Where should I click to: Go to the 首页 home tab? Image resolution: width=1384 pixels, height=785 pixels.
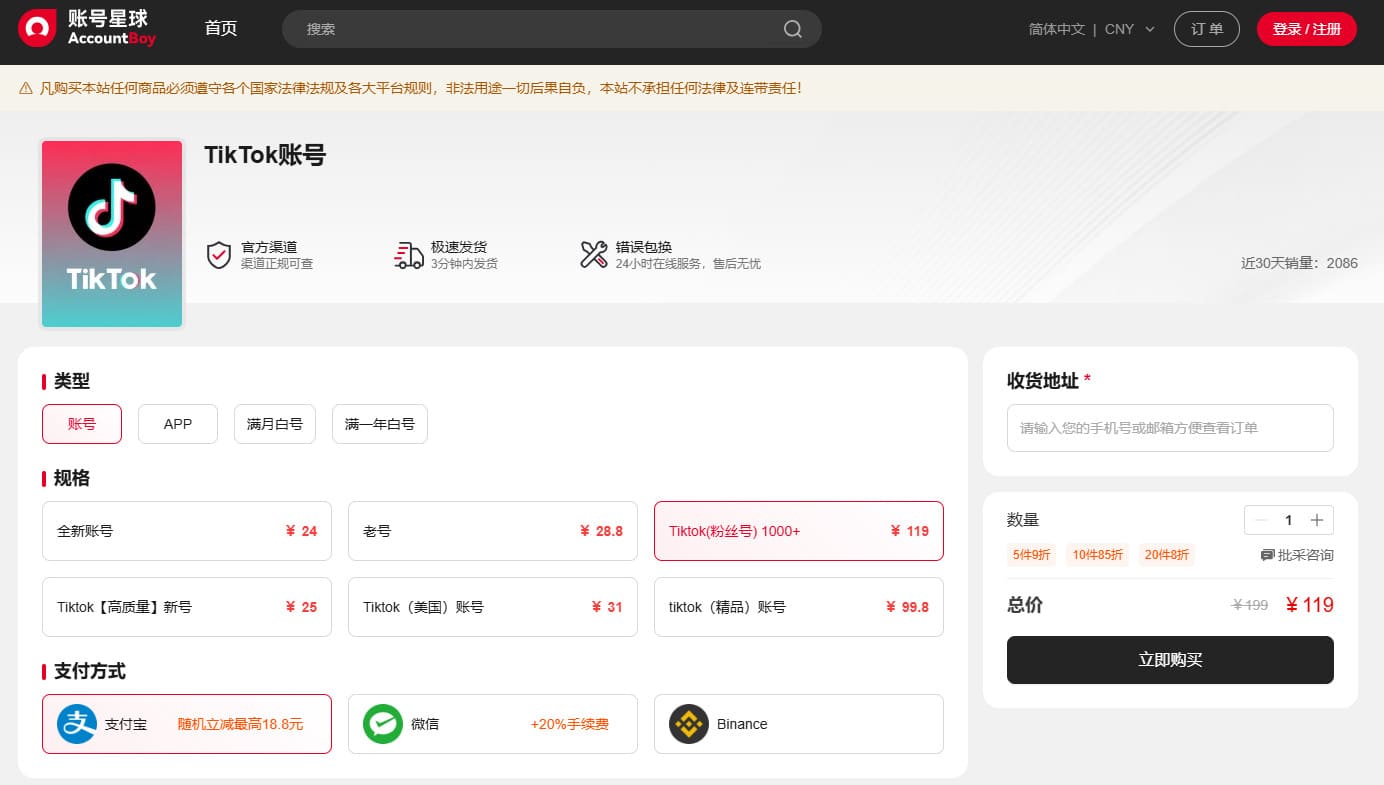coord(221,29)
